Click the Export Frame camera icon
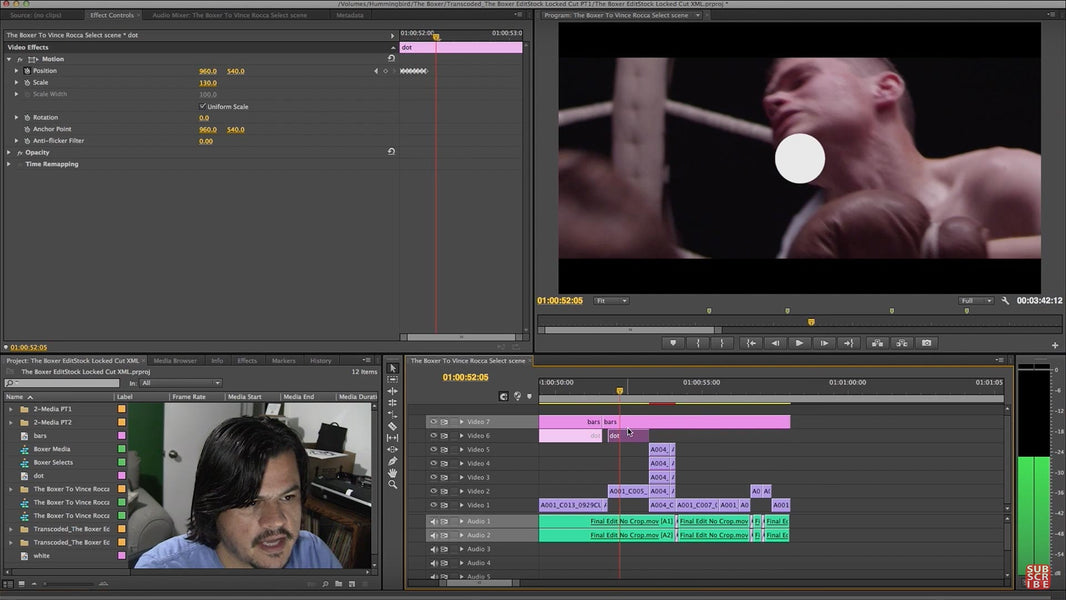Viewport: 1066px width, 600px height. [x=927, y=342]
